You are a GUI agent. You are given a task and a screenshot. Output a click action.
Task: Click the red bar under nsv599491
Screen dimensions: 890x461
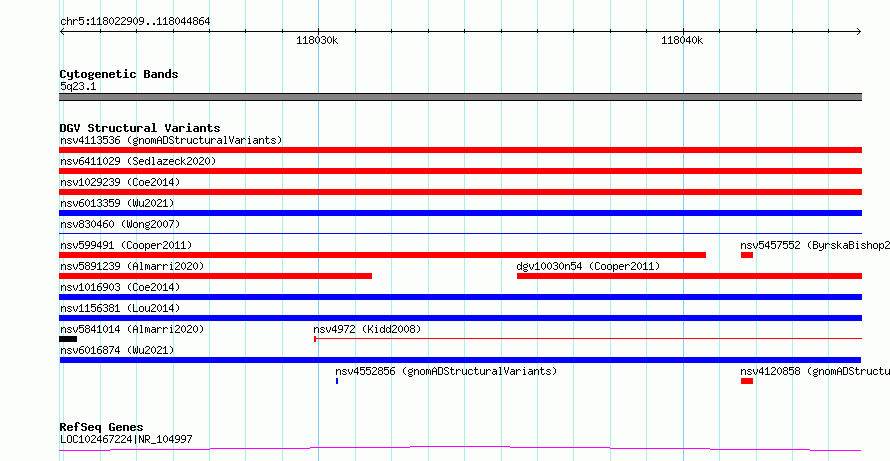(x=383, y=255)
